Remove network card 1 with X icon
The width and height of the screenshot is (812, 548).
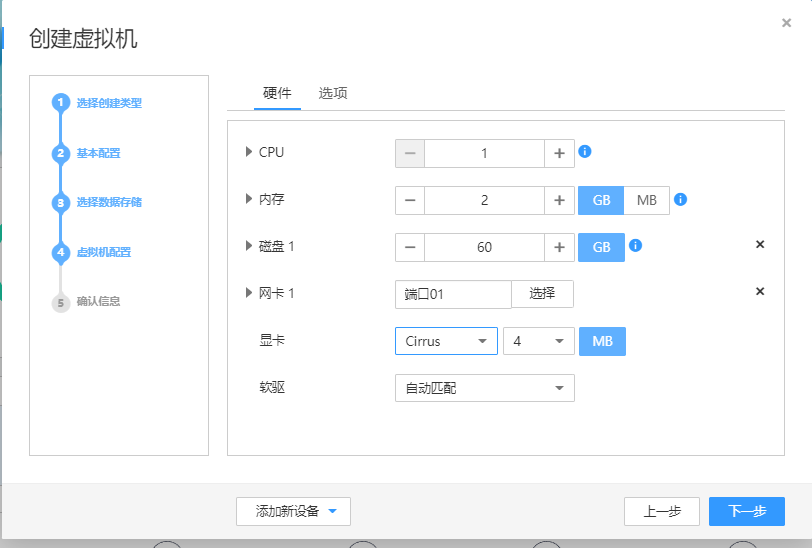760,291
